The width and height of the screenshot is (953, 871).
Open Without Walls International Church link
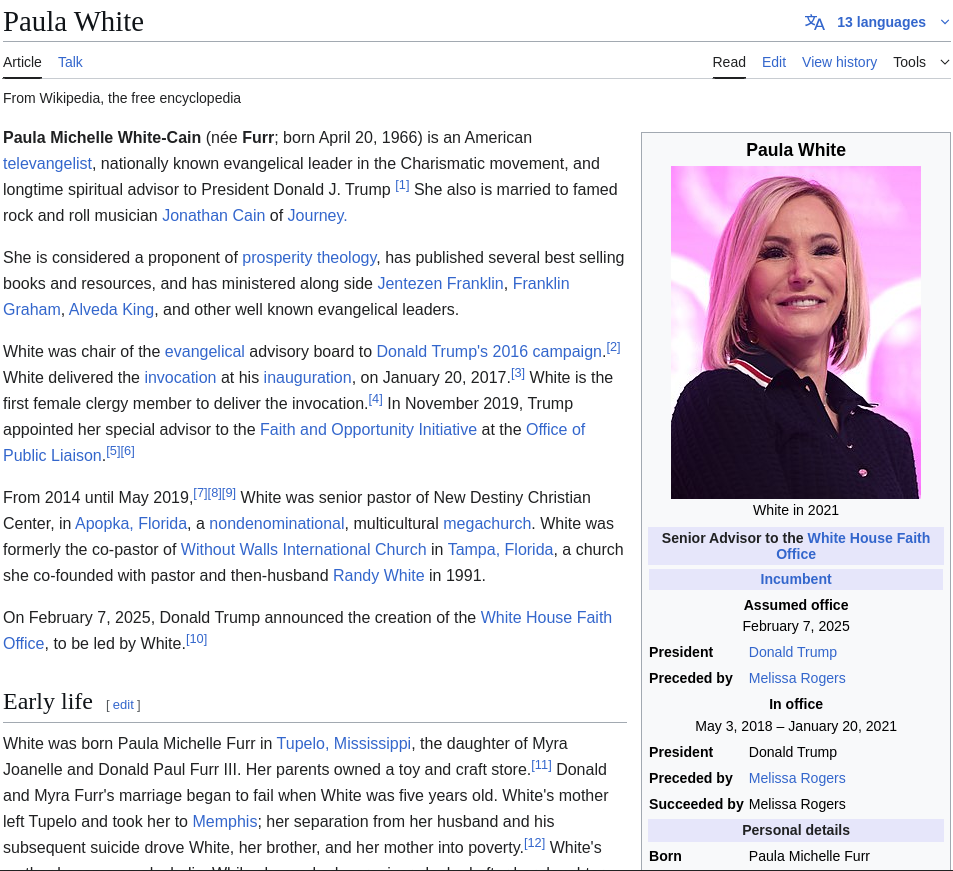tap(303, 549)
